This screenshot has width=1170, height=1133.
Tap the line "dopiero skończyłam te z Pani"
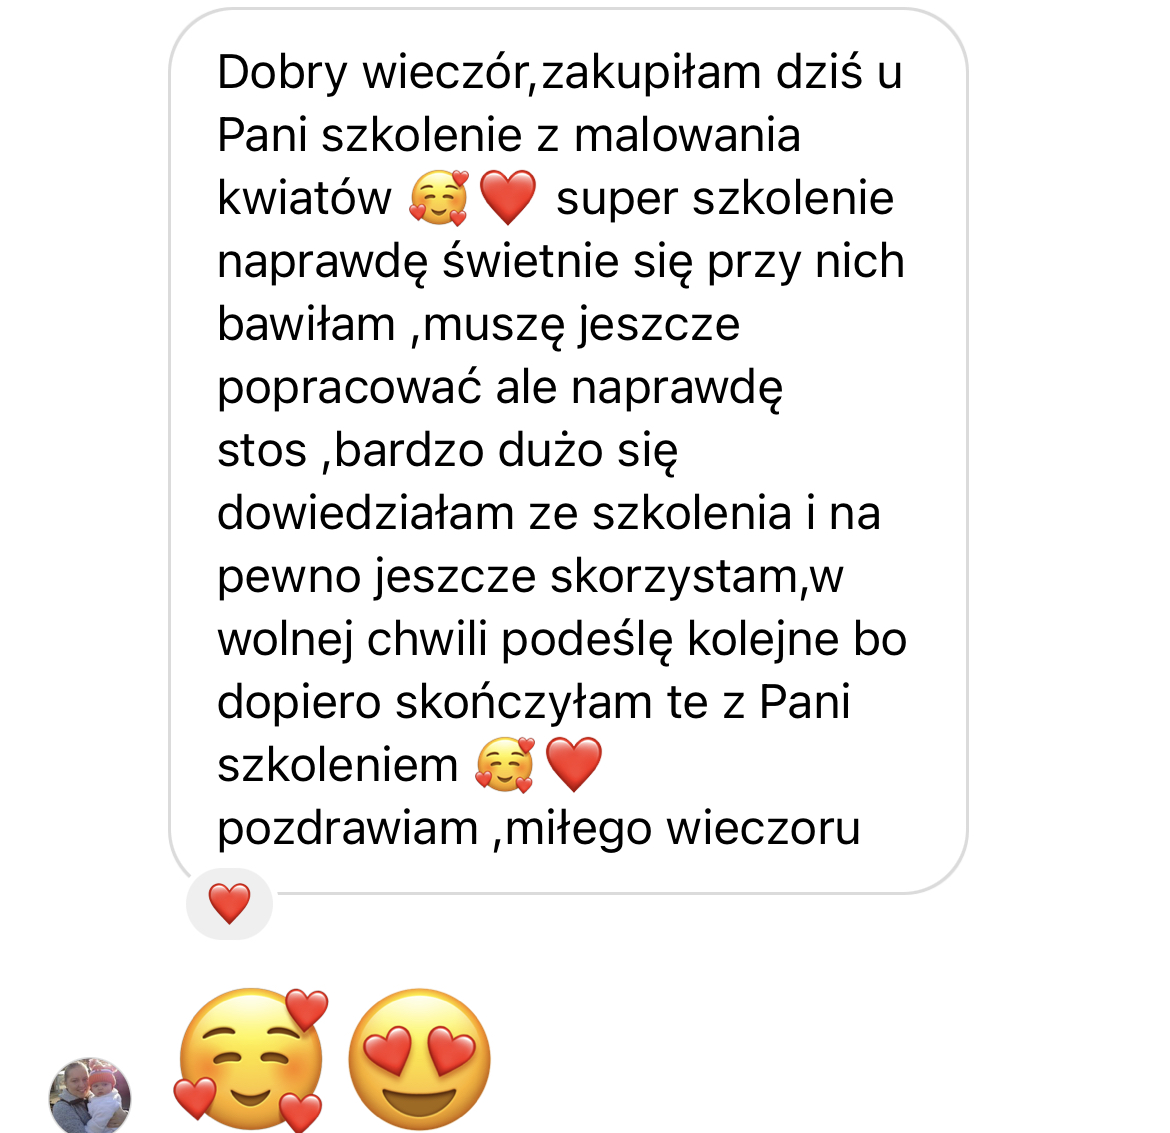[534, 703]
